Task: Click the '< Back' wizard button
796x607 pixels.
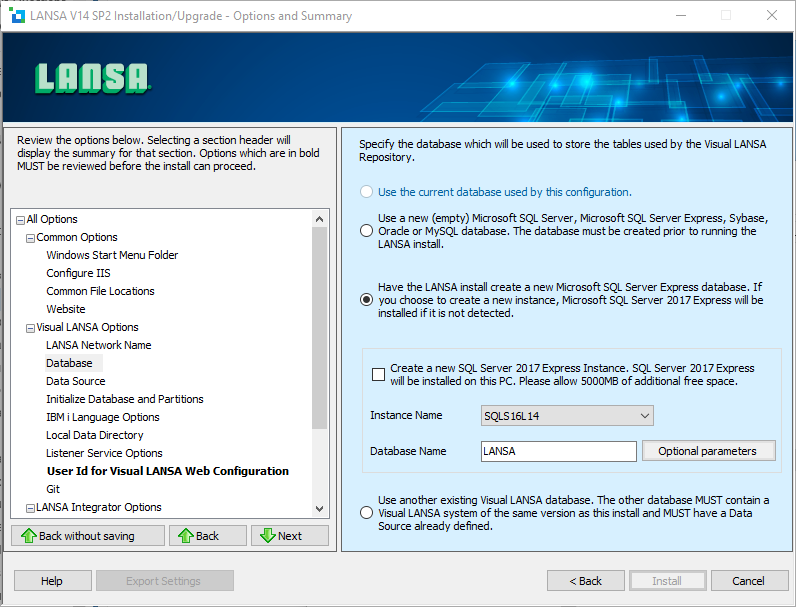Action: 586,581
